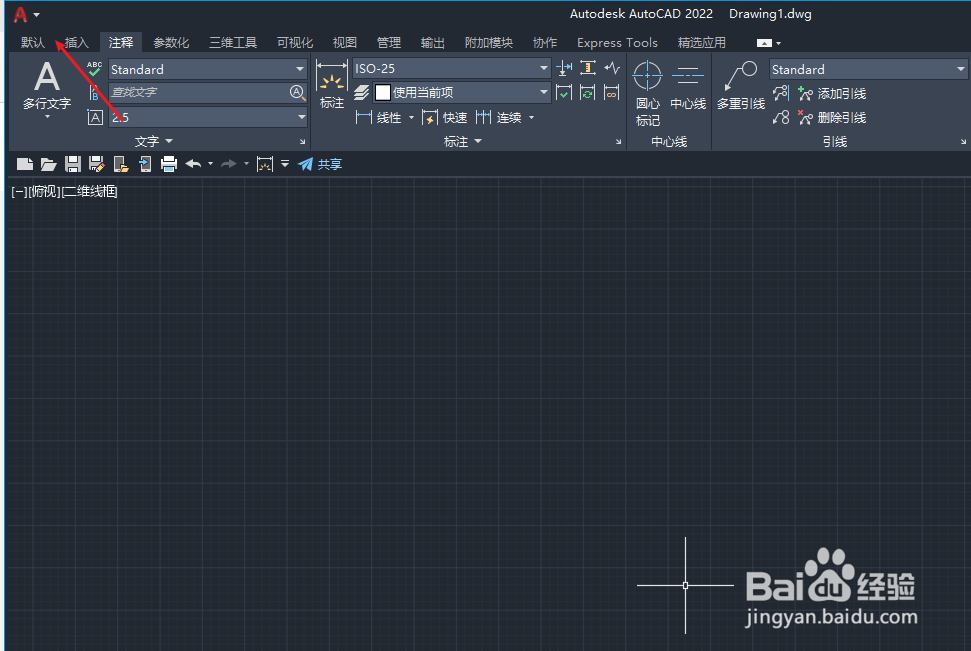Click the printer plot icon

tap(169, 164)
